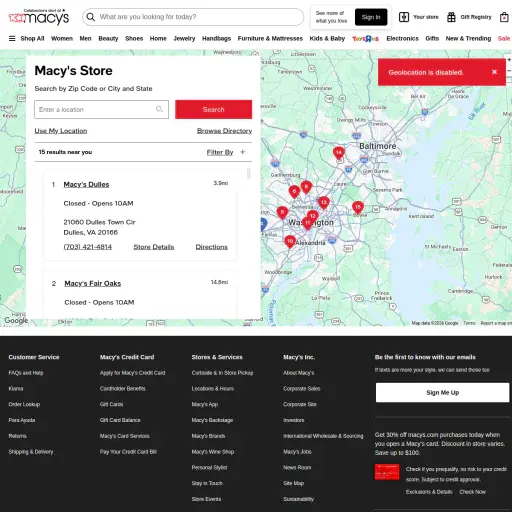Open the Macy's Dulles store link
This screenshot has width=512, height=512.
point(86,184)
